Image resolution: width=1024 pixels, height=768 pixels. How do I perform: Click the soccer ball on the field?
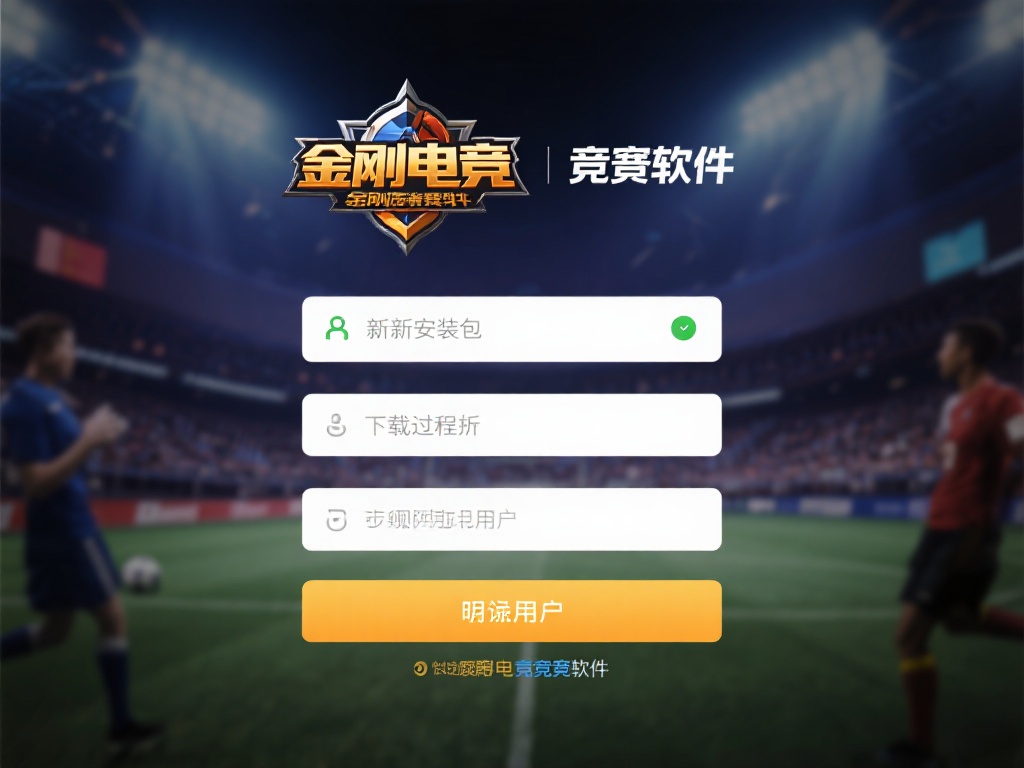coord(141,574)
